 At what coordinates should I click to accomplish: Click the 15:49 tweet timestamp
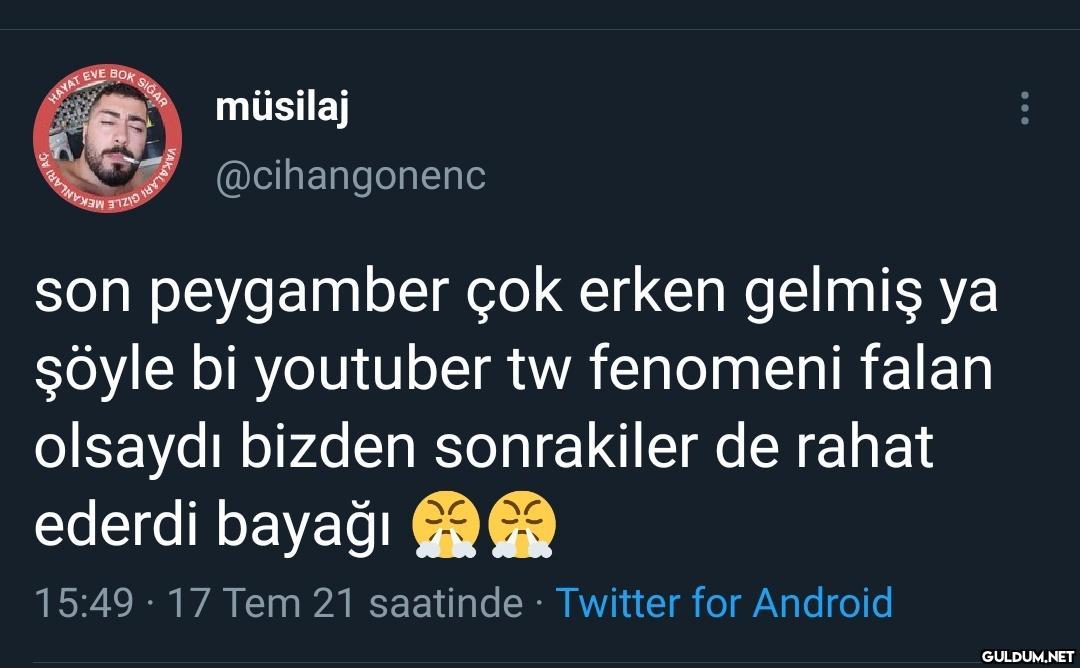(83, 603)
